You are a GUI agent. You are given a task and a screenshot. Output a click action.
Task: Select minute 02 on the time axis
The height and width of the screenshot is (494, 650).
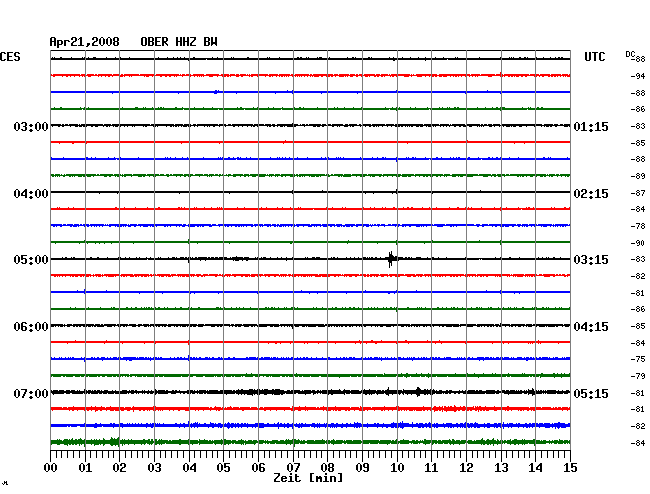(119, 467)
